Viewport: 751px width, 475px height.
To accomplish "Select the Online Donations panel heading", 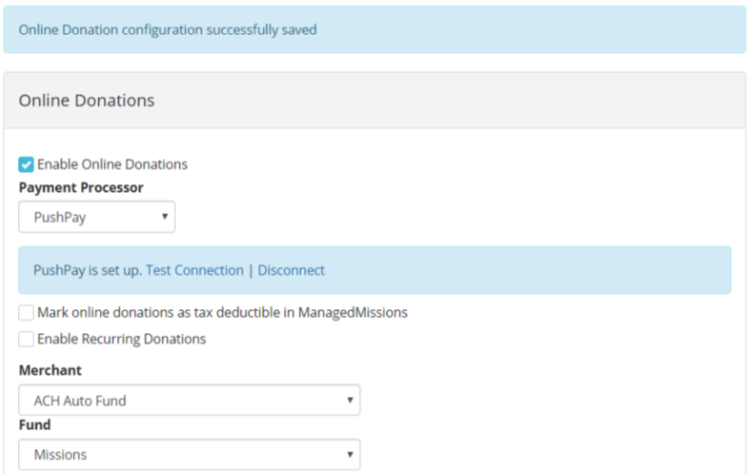I will pyautogui.click(x=87, y=101).
